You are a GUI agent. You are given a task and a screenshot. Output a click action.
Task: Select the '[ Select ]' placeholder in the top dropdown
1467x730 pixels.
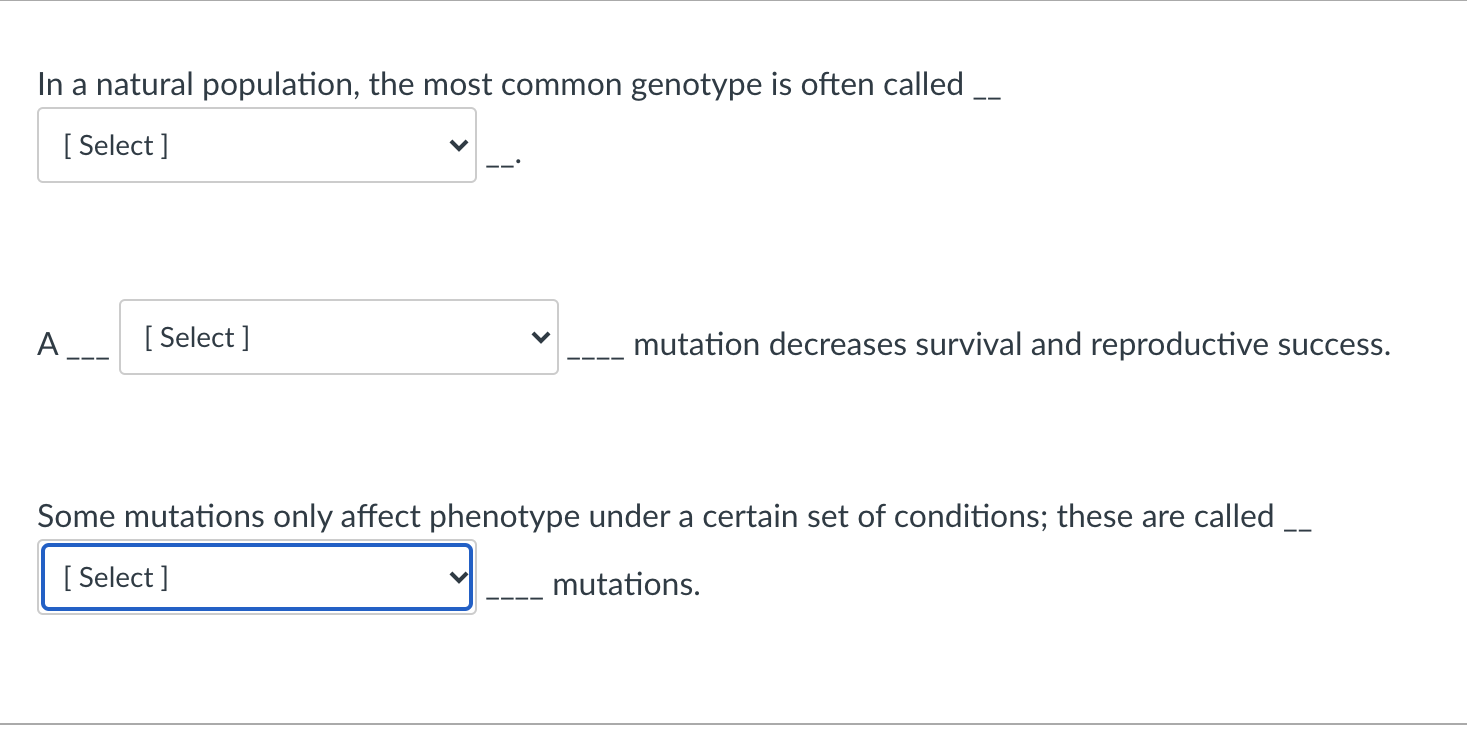[116, 145]
